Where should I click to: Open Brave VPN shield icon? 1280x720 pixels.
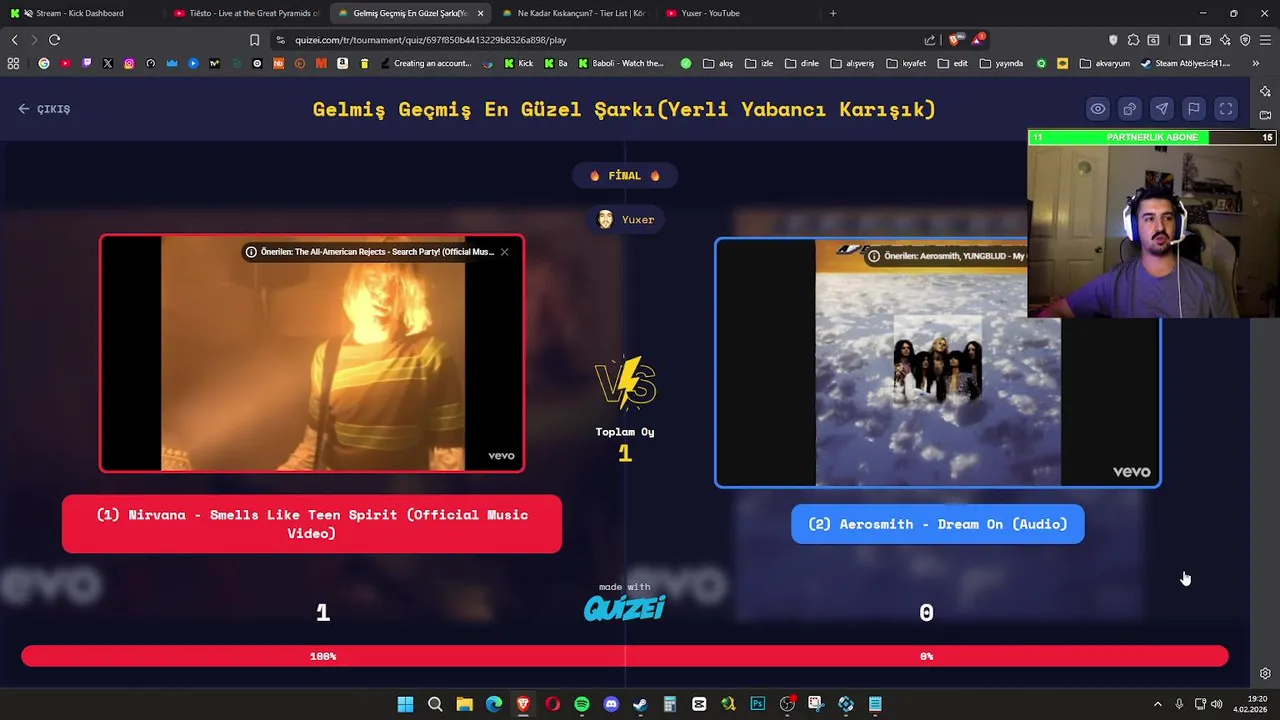click(x=1245, y=40)
